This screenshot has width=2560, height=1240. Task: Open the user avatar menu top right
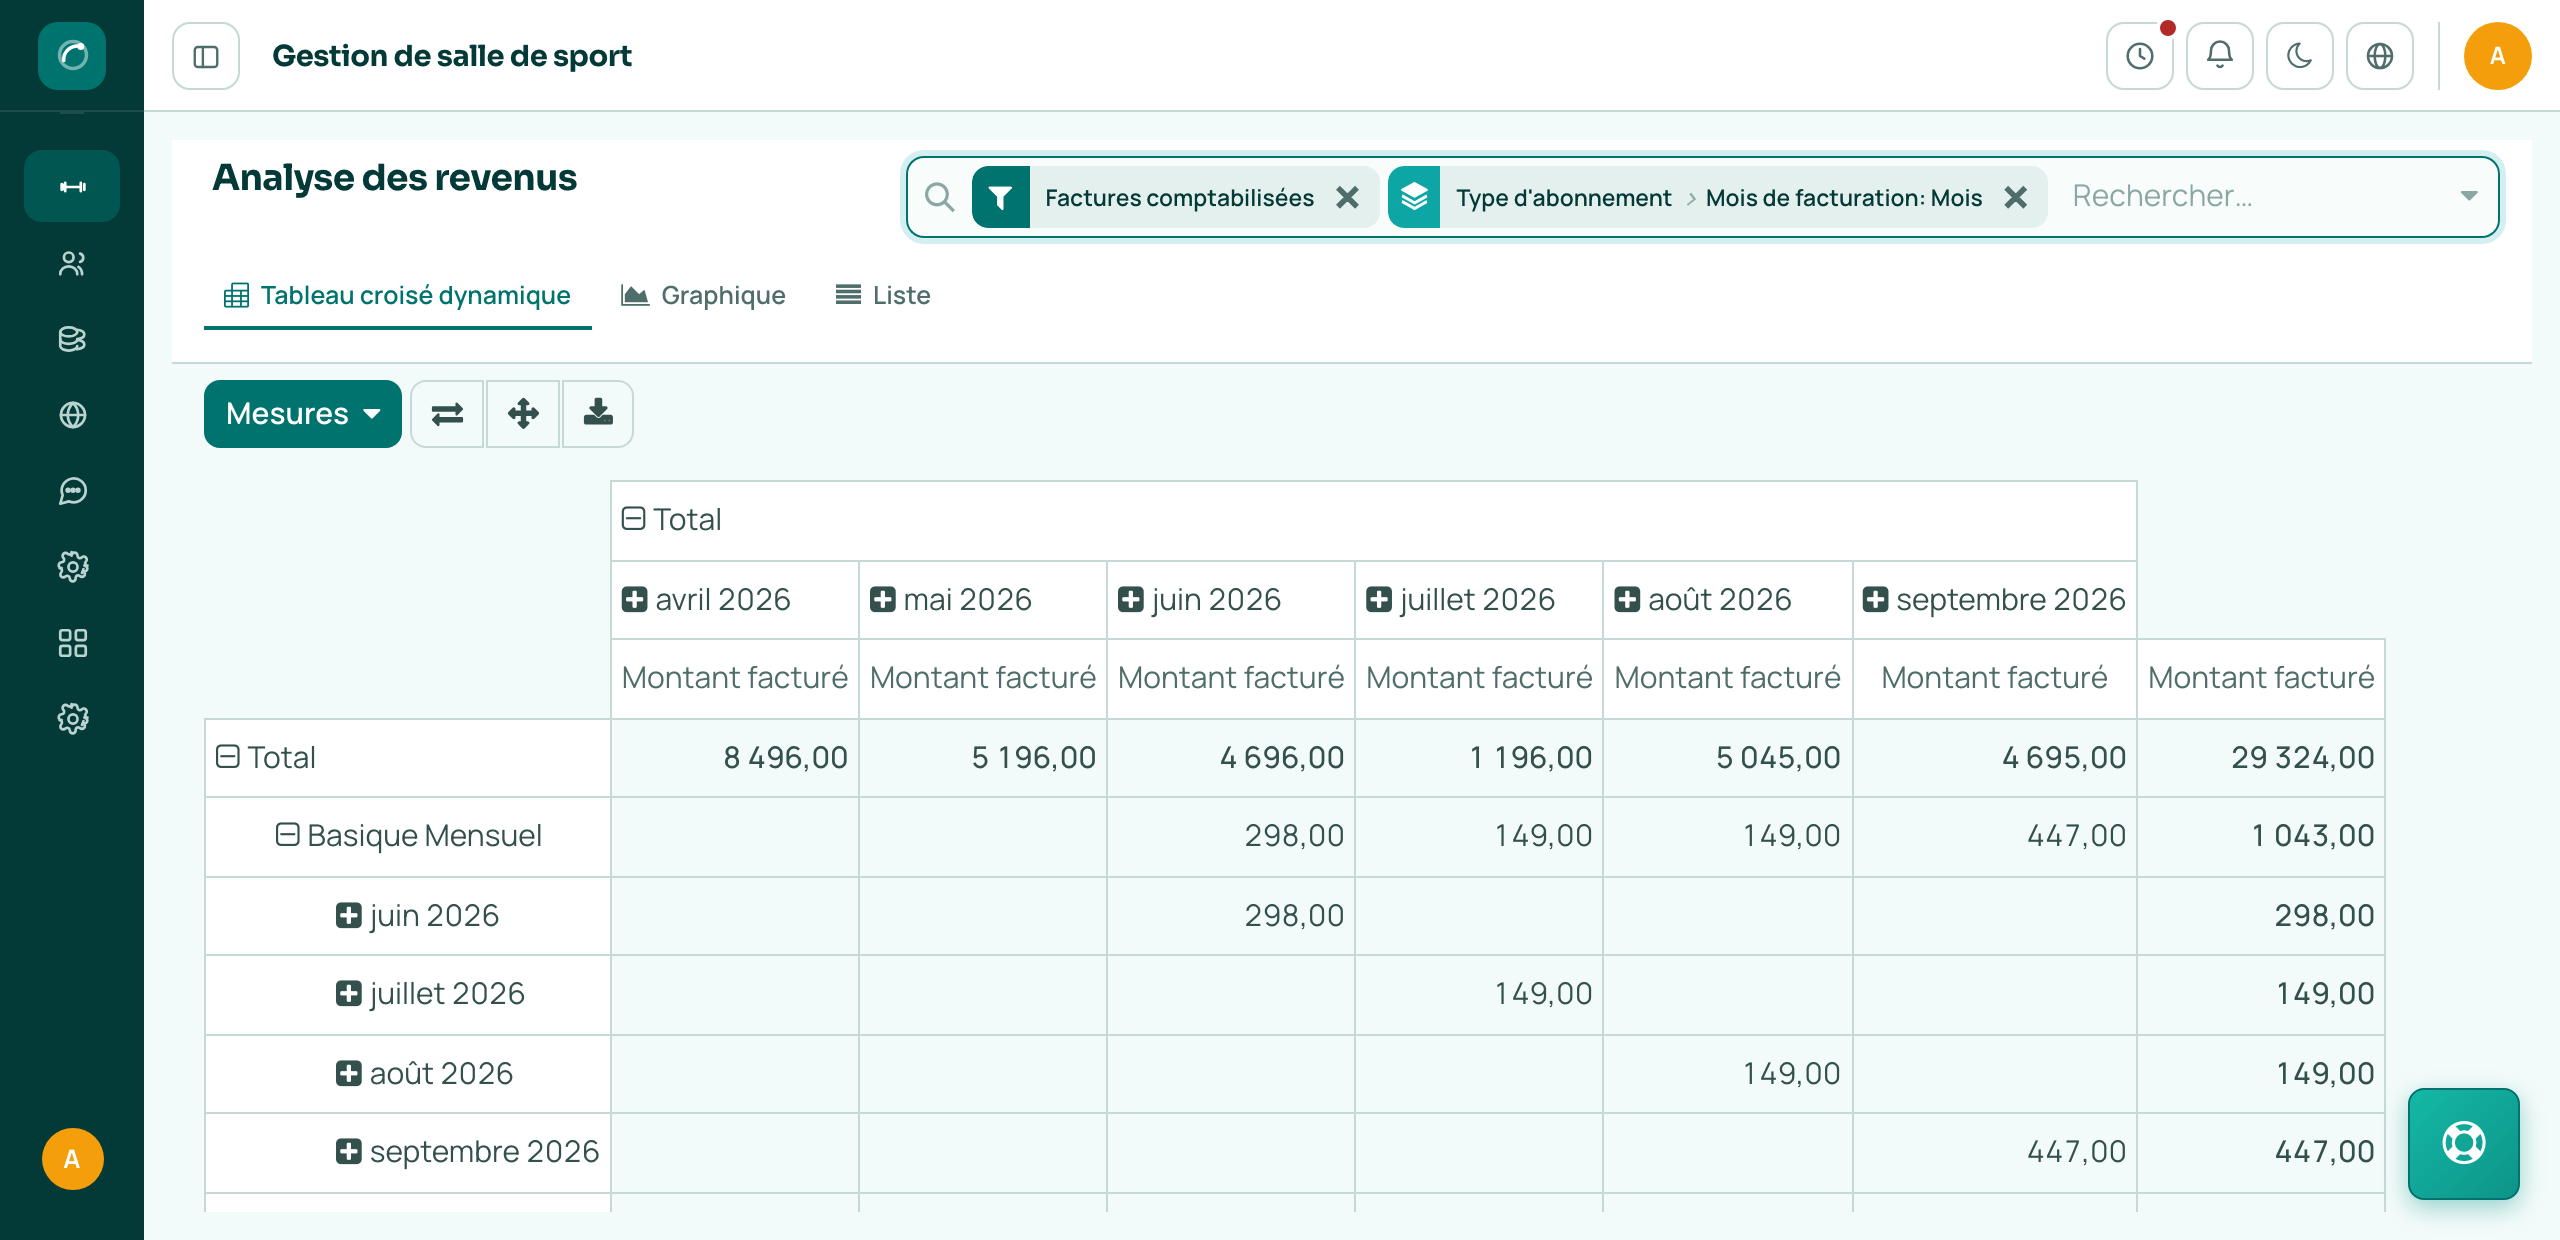[2497, 56]
